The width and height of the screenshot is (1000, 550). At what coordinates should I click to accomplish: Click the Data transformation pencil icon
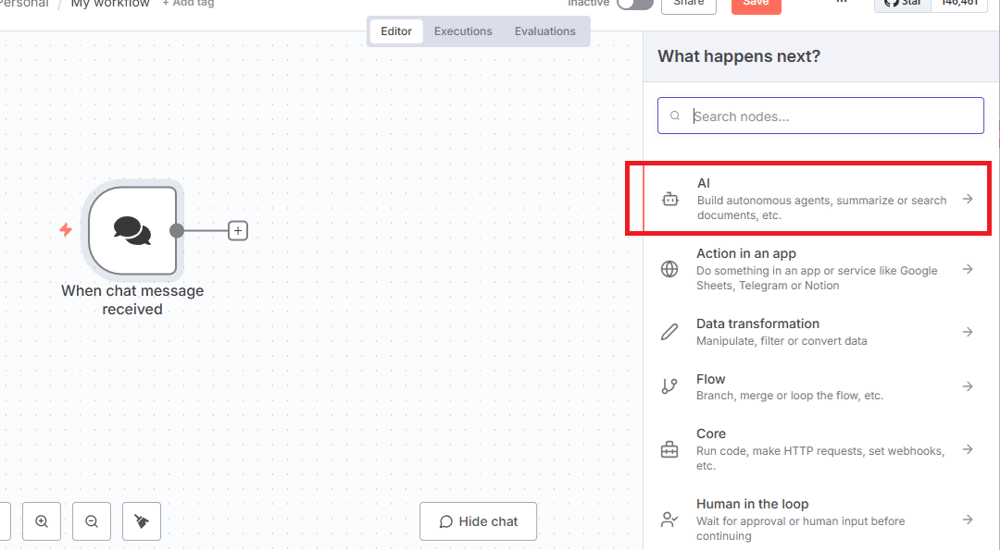pyautogui.click(x=670, y=332)
